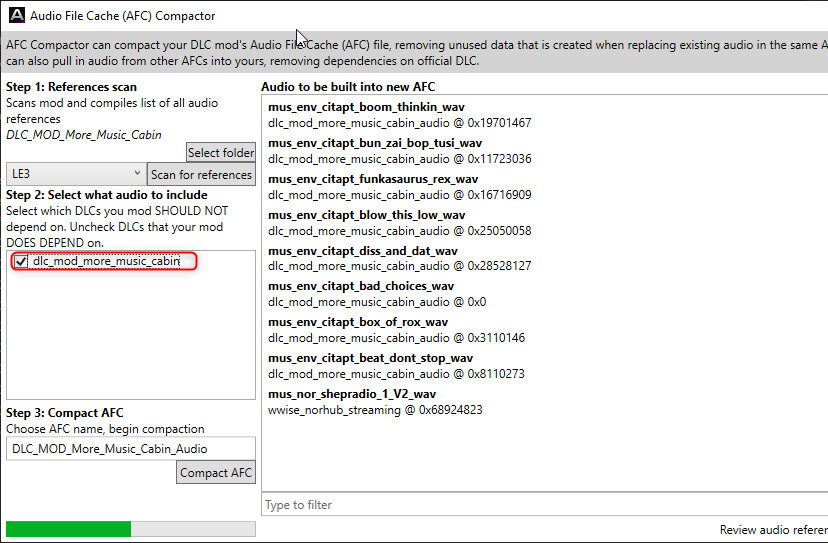The image size is (828, 543).
Task: Select mus_env_citapt_beat_dont_stop_wav entry
Action: [370, 358]
